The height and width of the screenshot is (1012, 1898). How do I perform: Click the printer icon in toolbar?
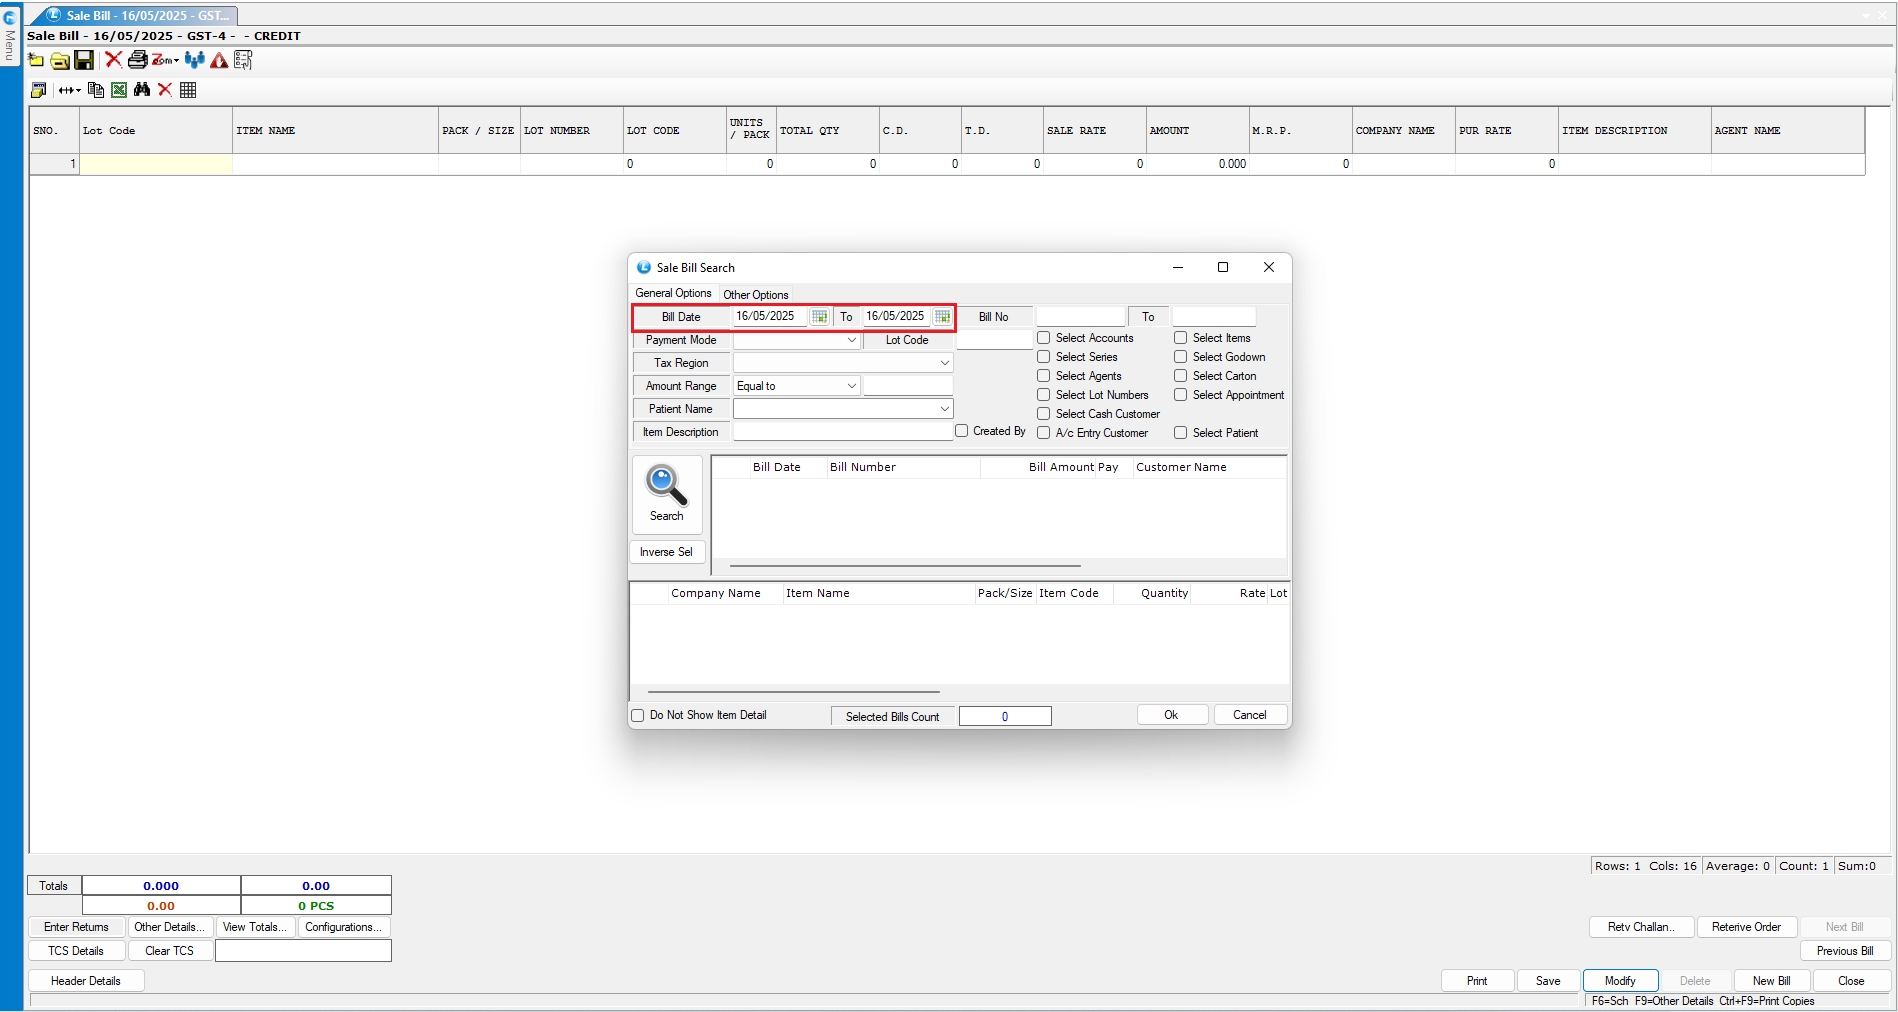coord(137,61)
